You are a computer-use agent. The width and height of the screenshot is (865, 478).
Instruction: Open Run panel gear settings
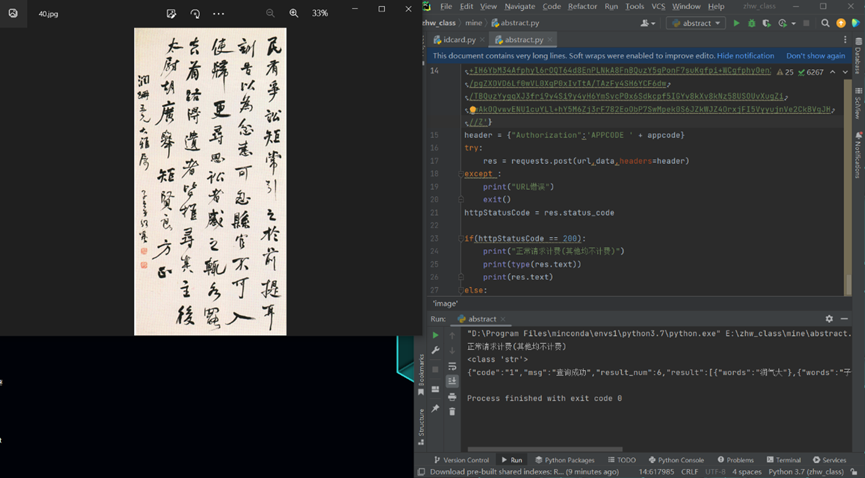829,318
